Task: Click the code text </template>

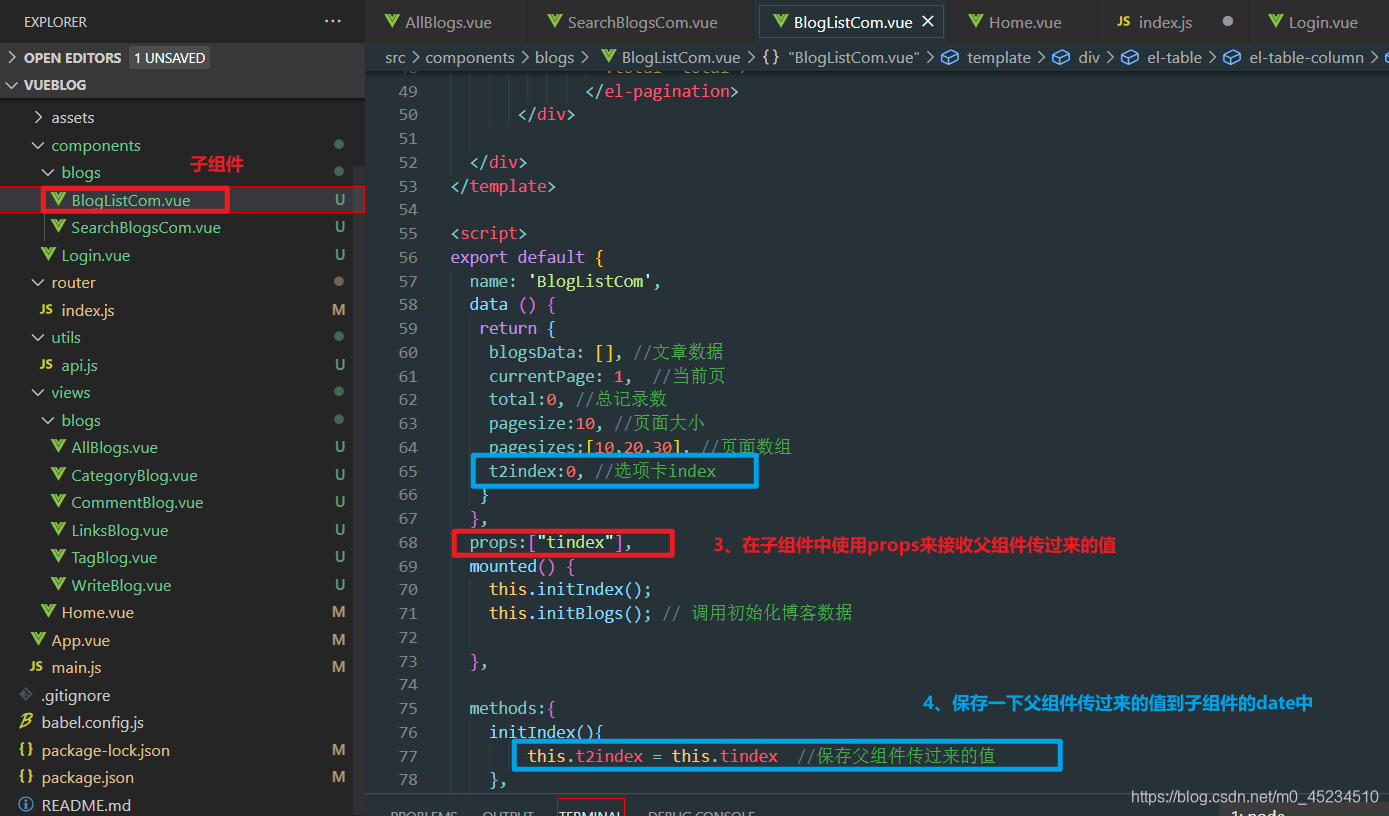Action: tap(503, 186)
